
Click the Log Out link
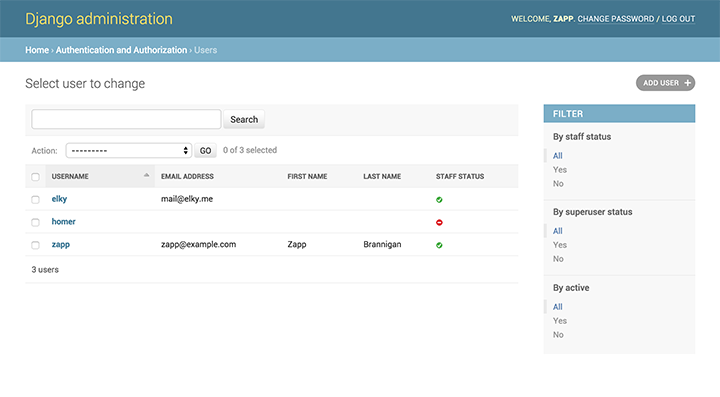pos(678,19)
